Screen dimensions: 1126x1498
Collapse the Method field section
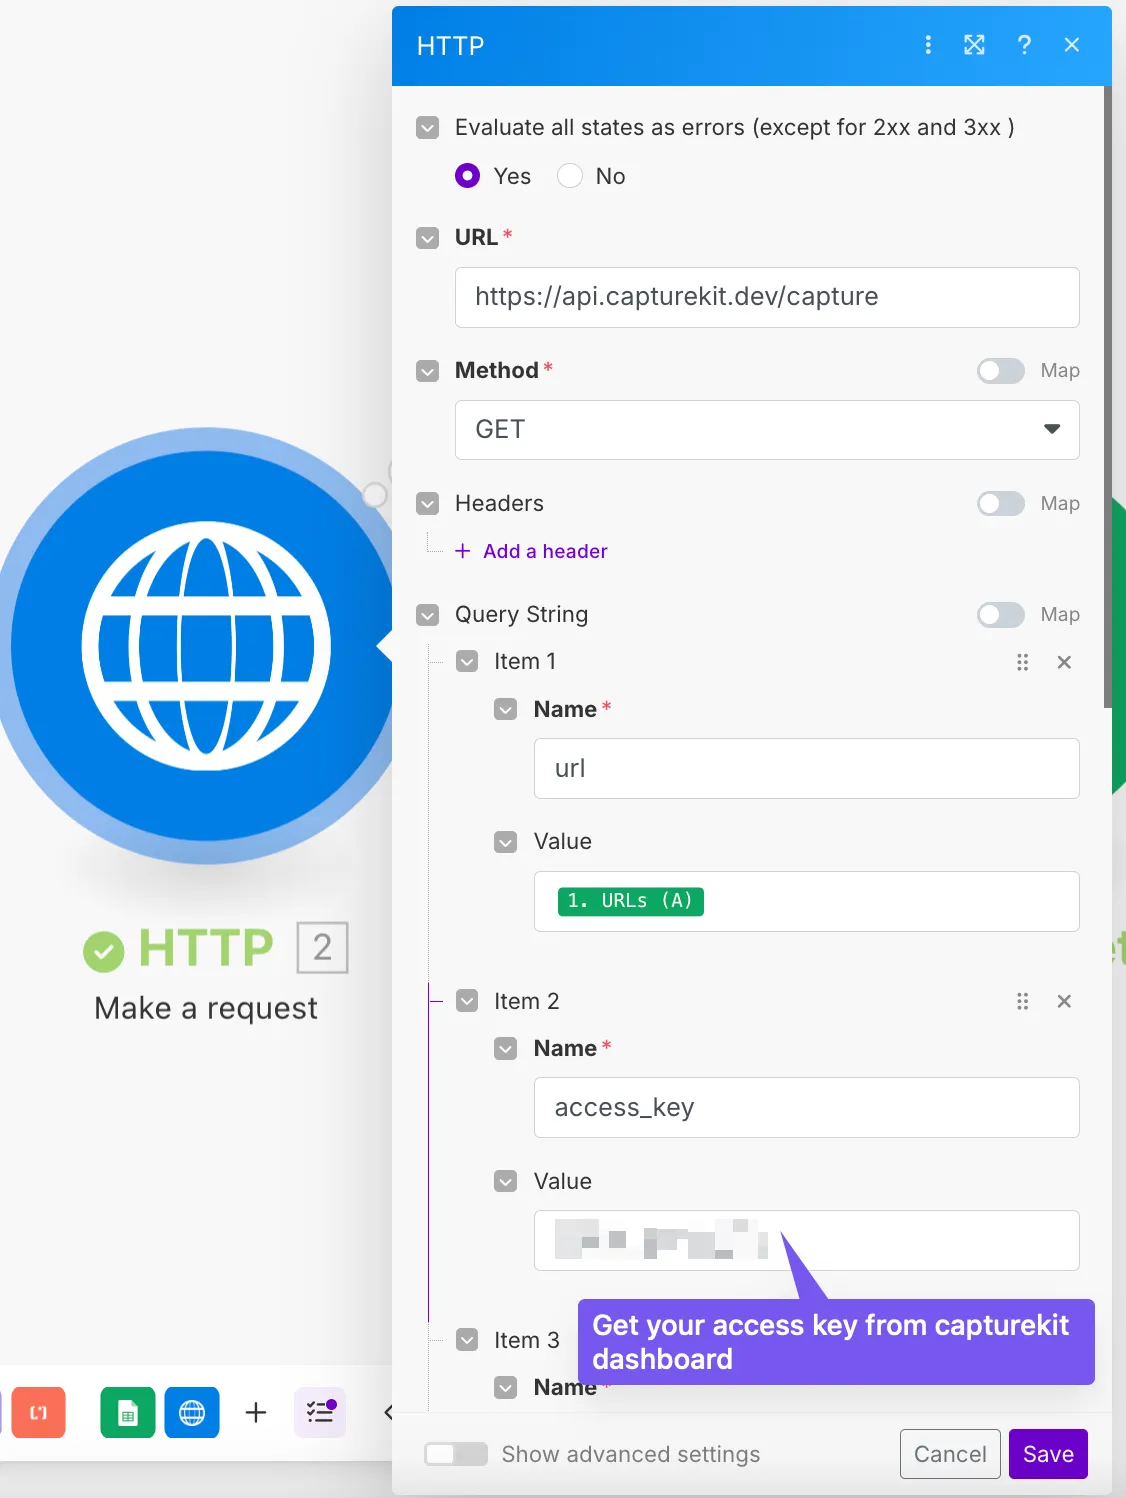[428, 371]
